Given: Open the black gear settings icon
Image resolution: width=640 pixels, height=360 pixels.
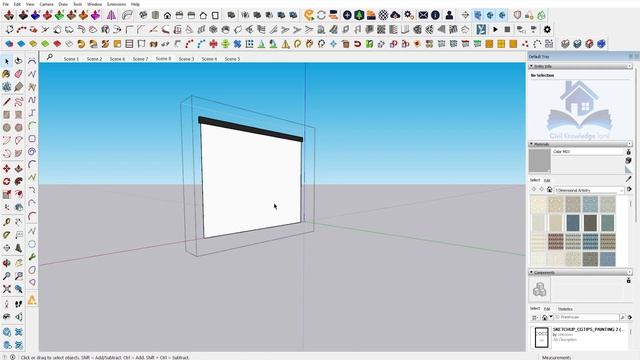Looking at the screenshot, I should (547, 29).
